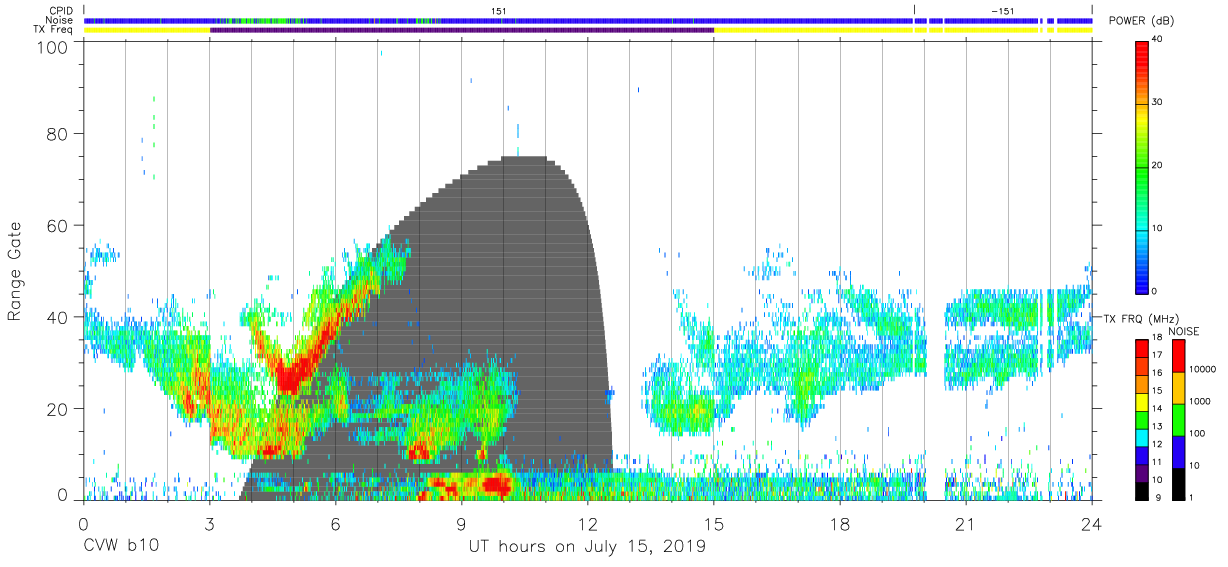1228x567 pixels.
Task: Pick the orange swatch of NOISE legend
Action: pyautogui.click(x=1179, y=386)
